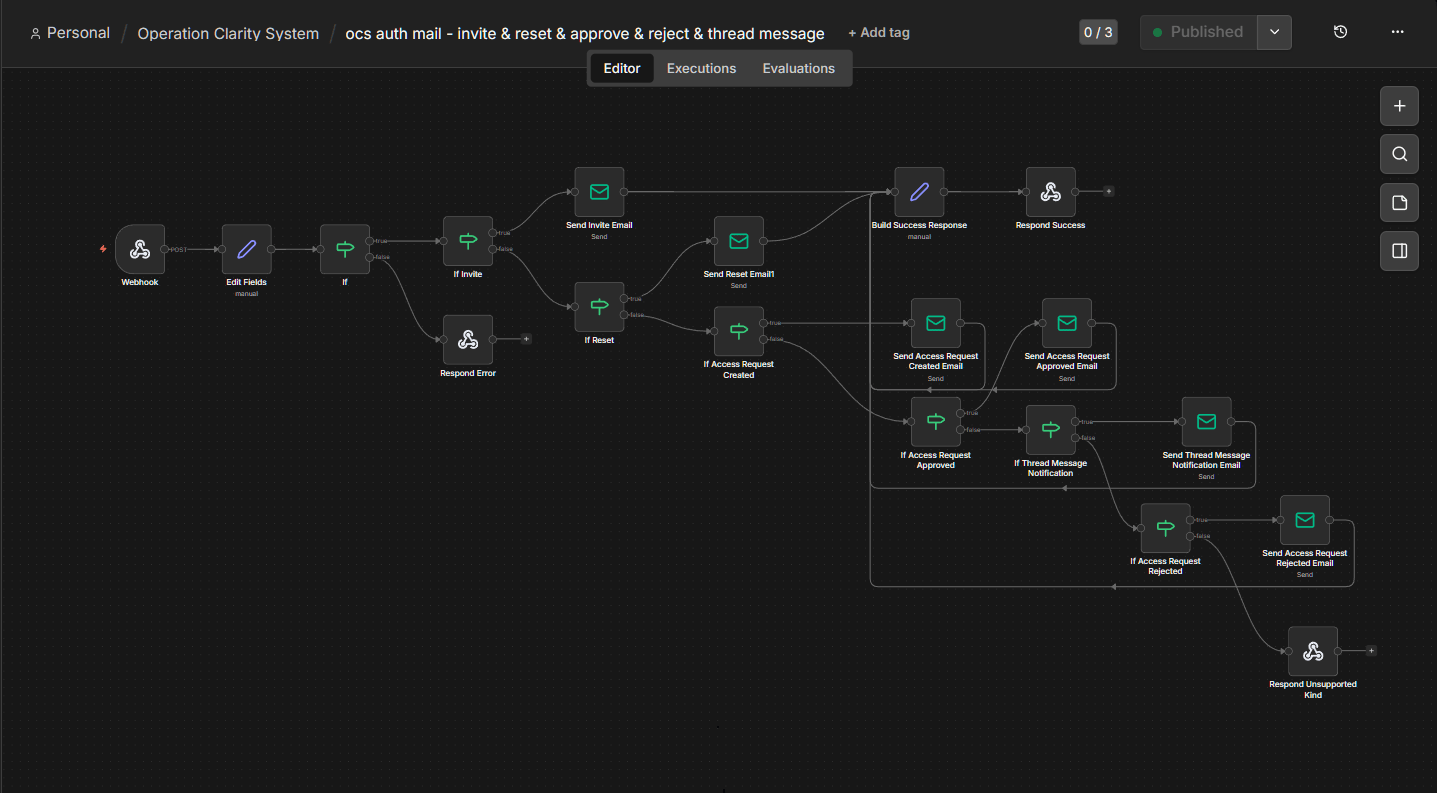Toggle the side panel with the columns icon

click(1399, 250)
